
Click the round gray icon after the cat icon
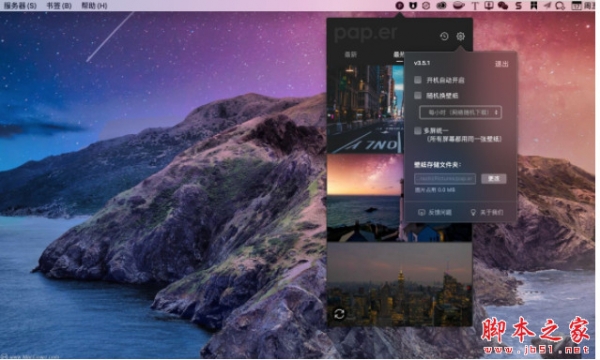click(x=426, y=5)
